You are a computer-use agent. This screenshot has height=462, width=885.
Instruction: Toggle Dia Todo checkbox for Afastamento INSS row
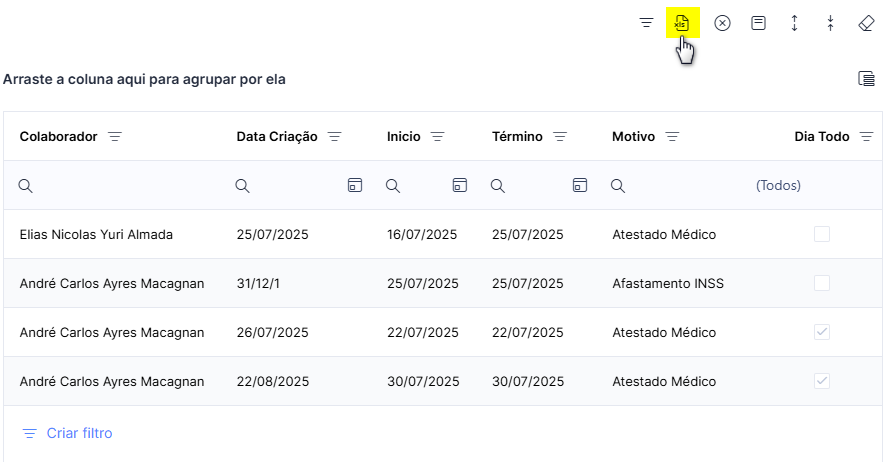tap(822, 283)
